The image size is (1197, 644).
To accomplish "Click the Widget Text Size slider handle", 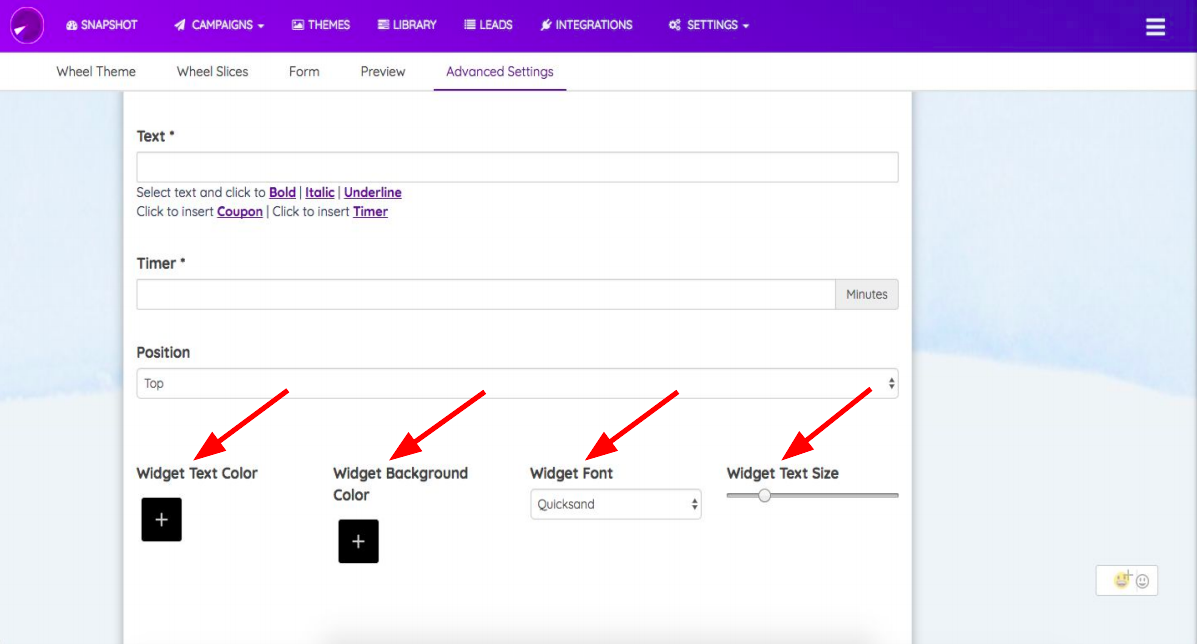I will (x=764, y=496).
